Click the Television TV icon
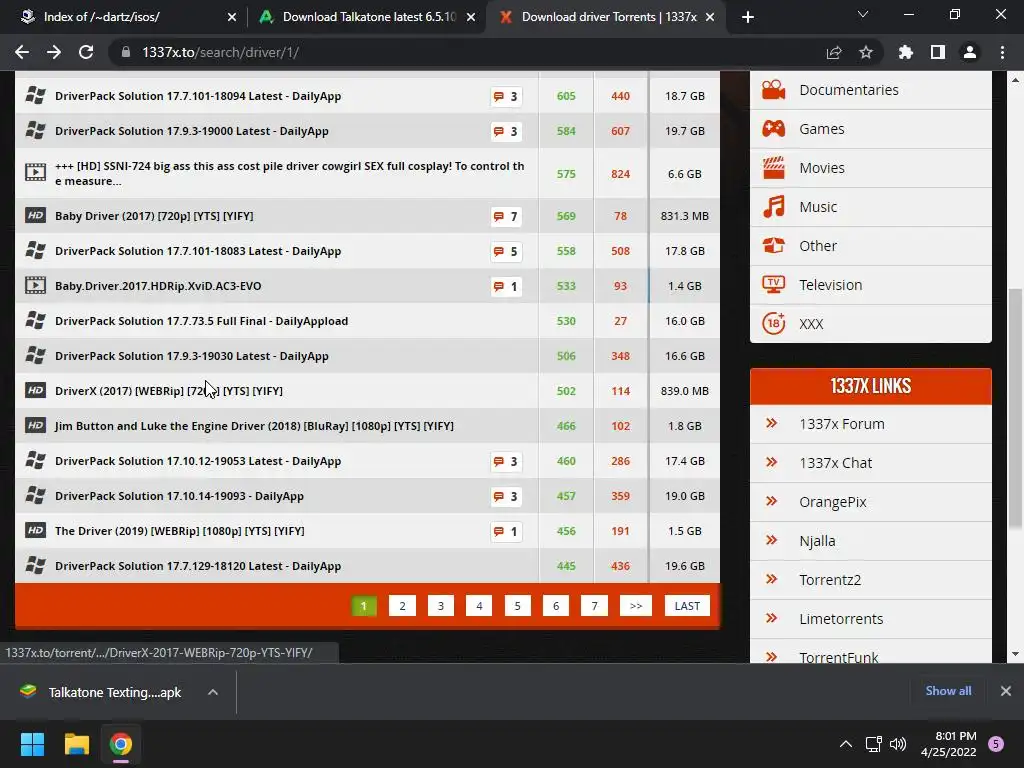The image size is (1024, 768). pos(774,285)
